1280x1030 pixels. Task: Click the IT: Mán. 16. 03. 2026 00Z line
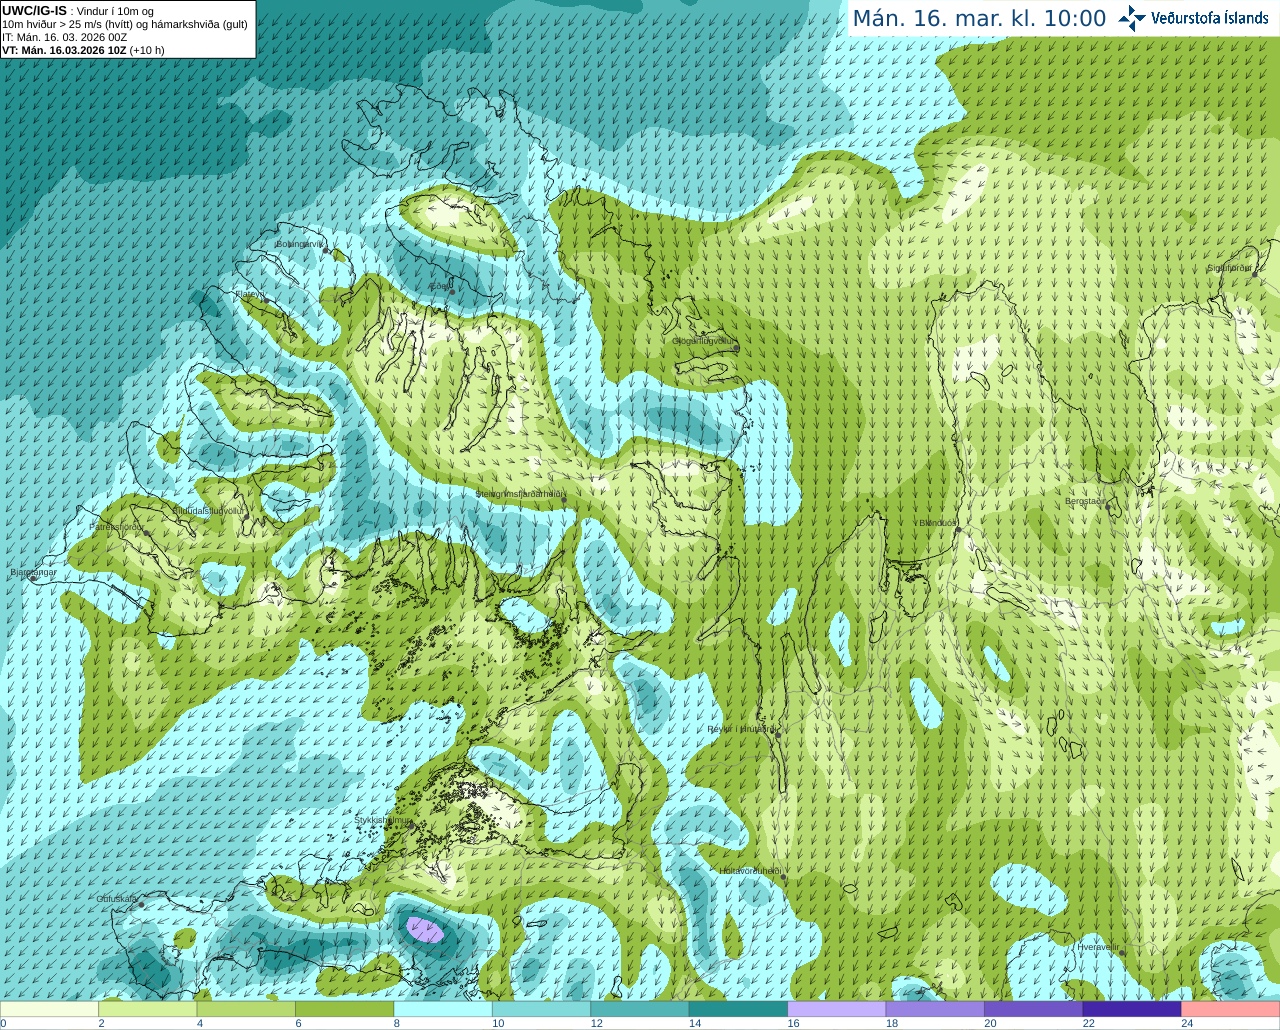tap(65, 37)
